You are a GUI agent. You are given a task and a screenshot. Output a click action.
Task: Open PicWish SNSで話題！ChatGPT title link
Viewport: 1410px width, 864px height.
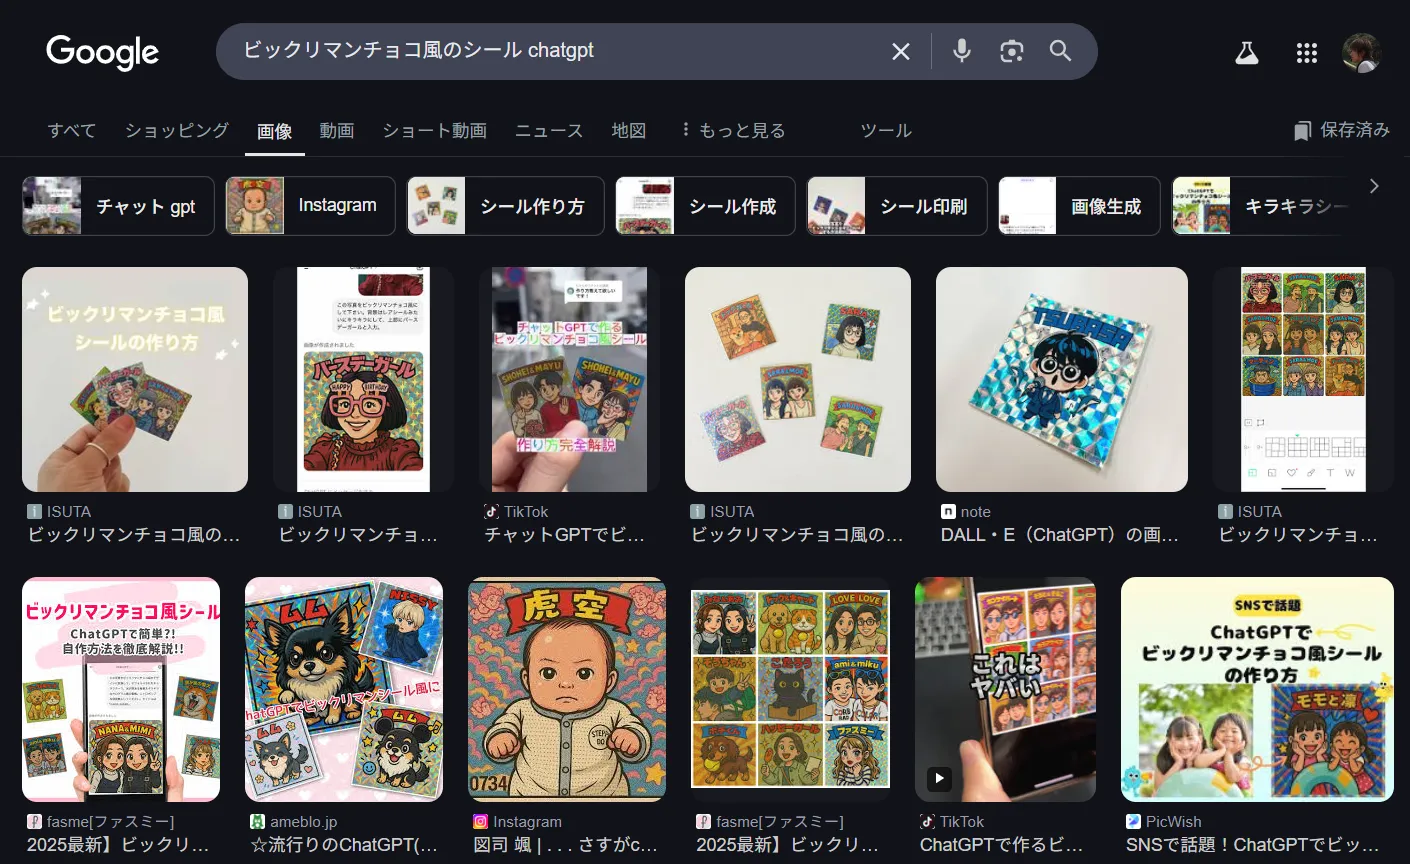click(x=1253, y=845)
